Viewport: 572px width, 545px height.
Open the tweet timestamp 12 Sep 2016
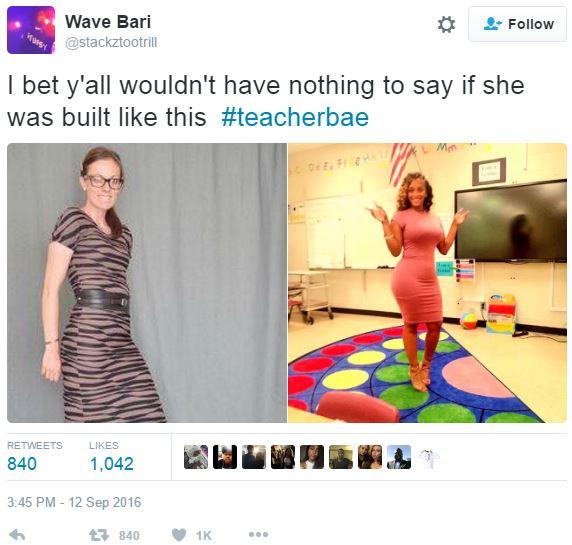click(74, 502)
